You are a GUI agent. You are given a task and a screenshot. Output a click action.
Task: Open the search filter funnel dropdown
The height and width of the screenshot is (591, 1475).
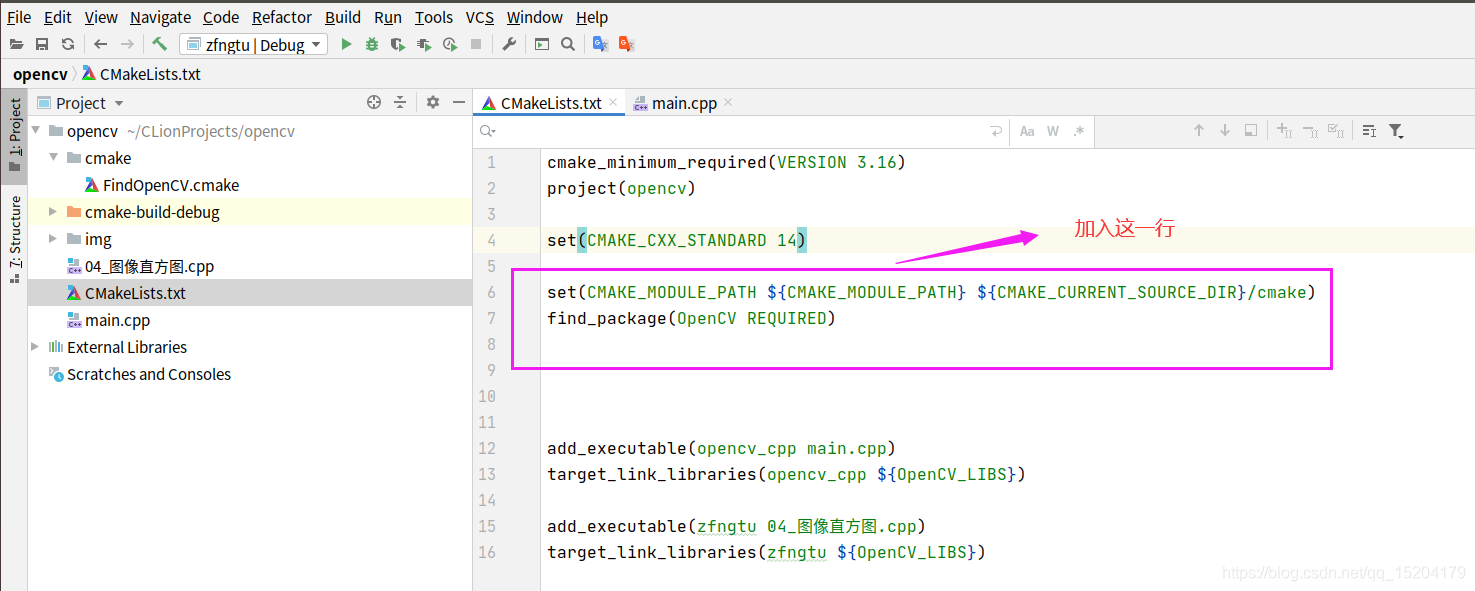(1397, 131)
